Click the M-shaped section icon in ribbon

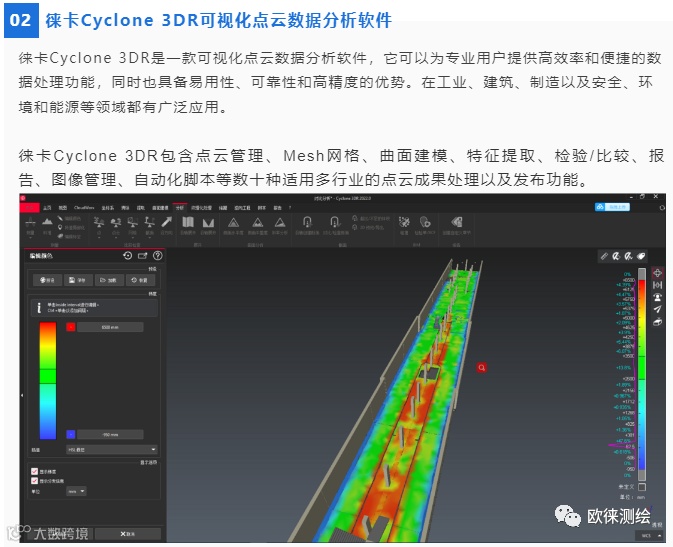[208, 222]
